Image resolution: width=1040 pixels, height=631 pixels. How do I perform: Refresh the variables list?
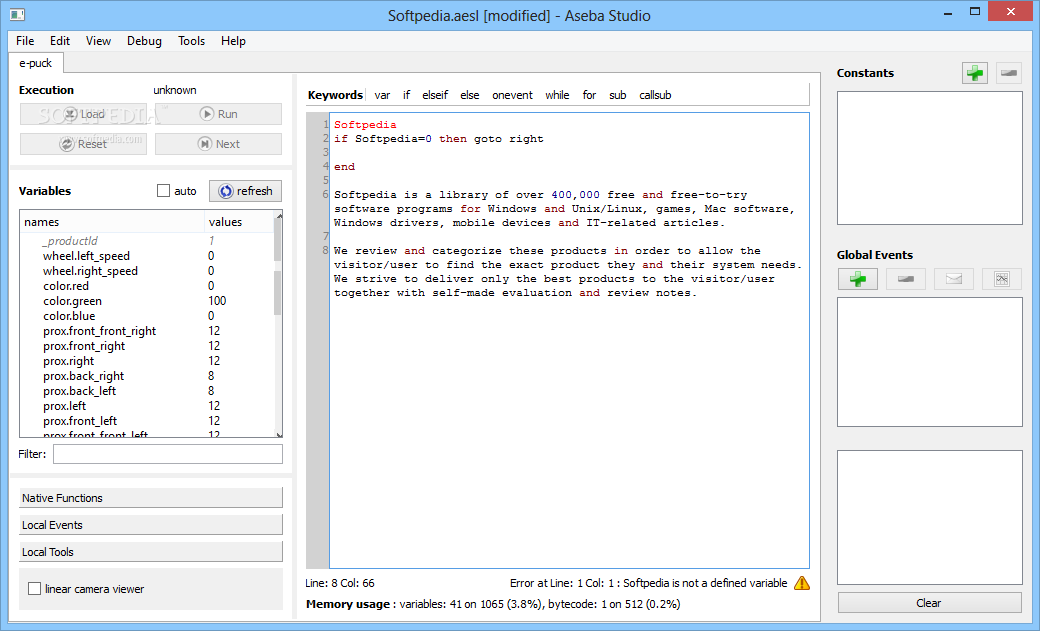click(x=245, y=191)
